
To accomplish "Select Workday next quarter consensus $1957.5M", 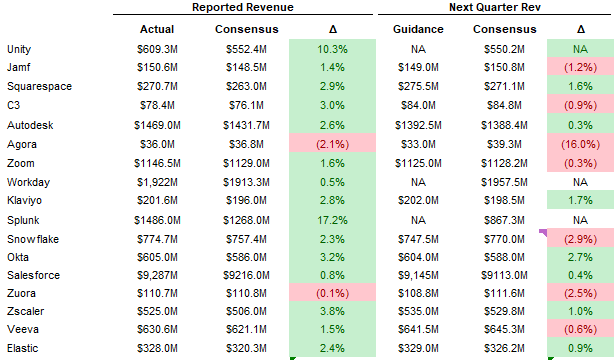I will click(504, 183).
